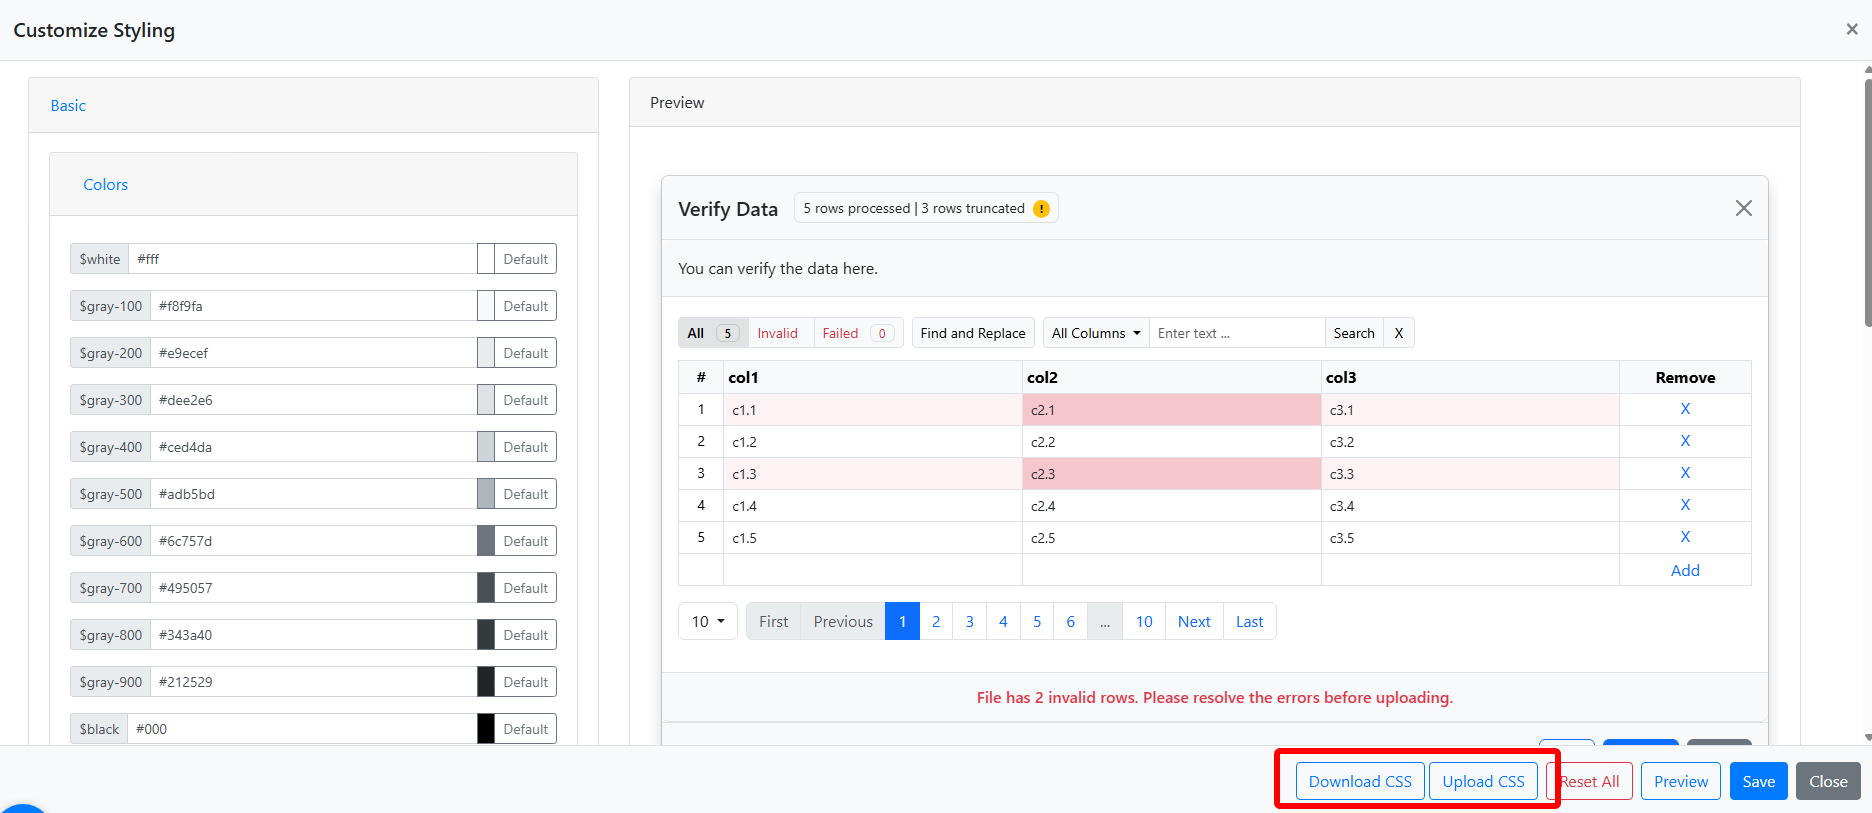Click the Search button
1872x813 pixels.
point(1354,333)
